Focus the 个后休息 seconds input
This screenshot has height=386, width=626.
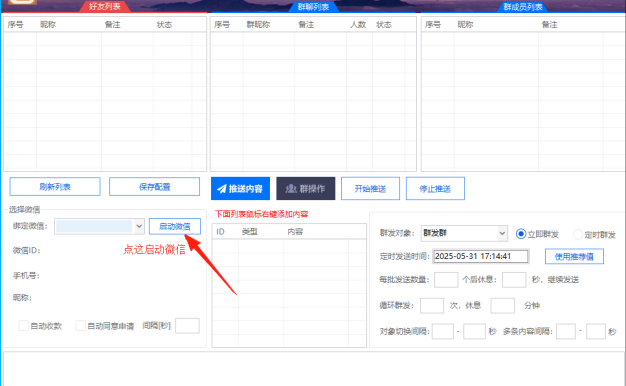coord(514,279)
